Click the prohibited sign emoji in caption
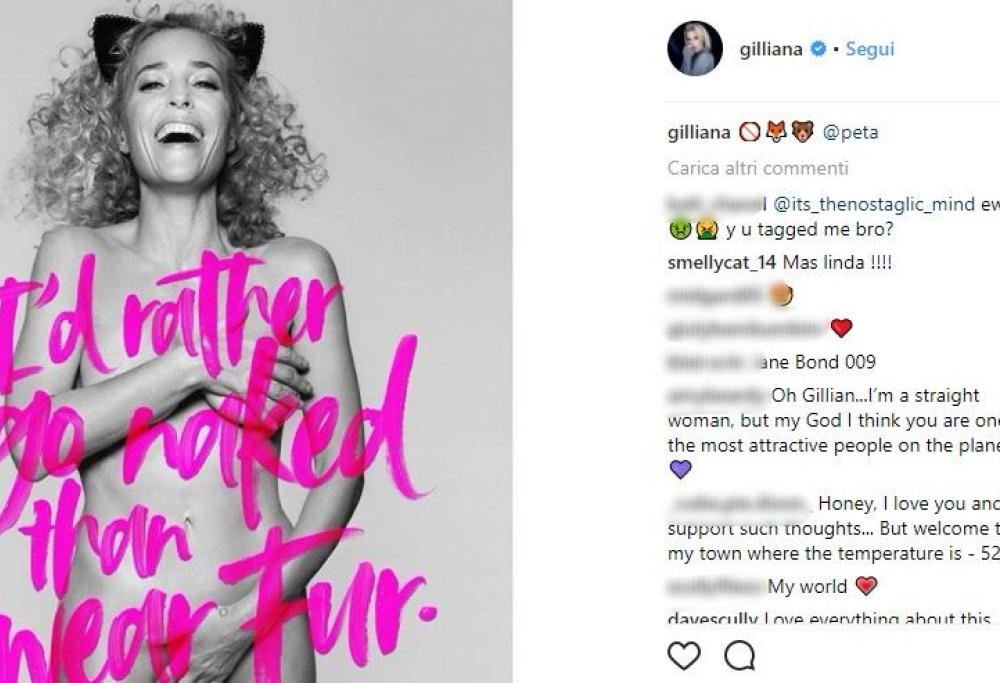The width and height of the screenshot is (1000, 683). click(750, 132)
